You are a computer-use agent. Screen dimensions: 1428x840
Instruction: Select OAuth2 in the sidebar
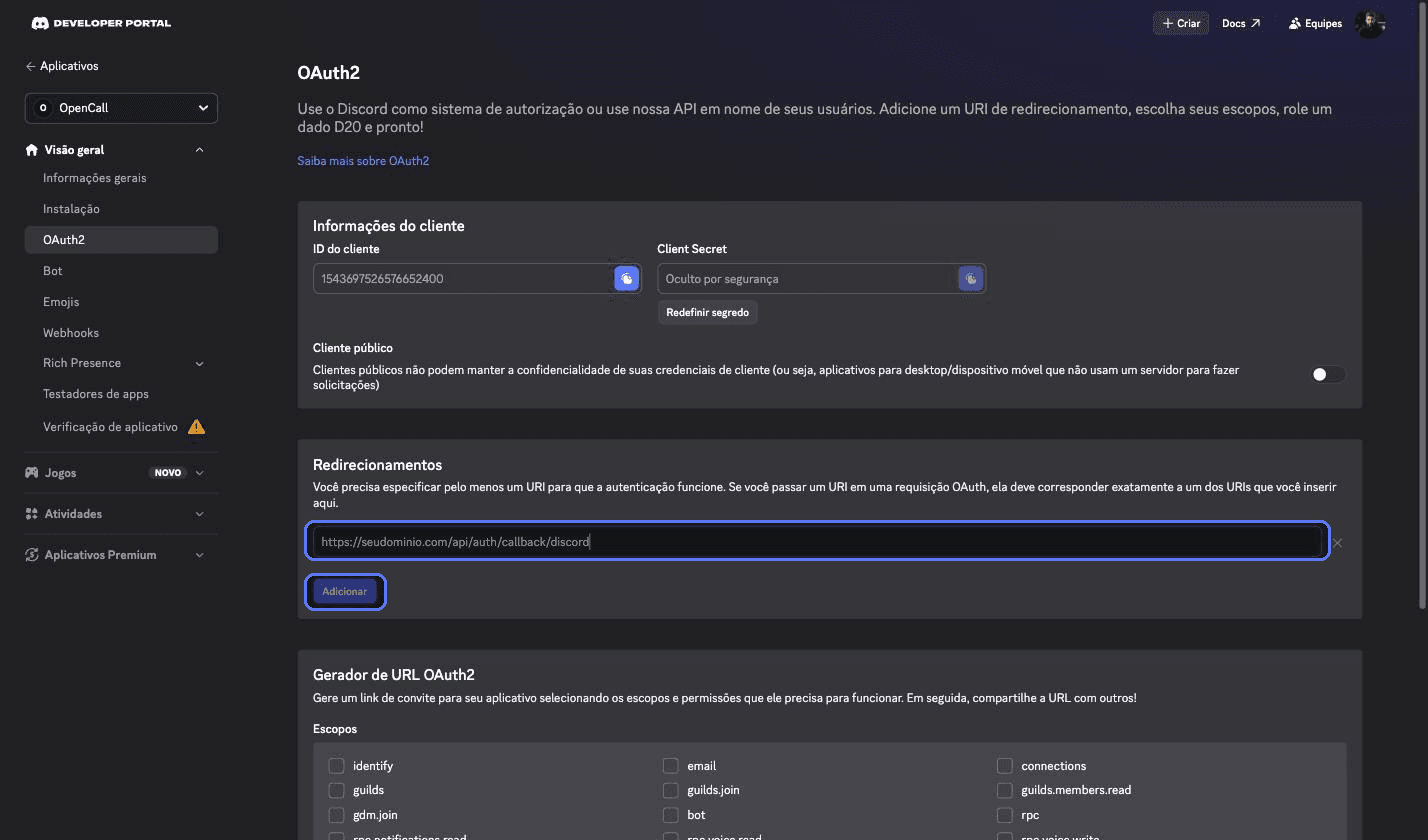click(x=121, y=240)
